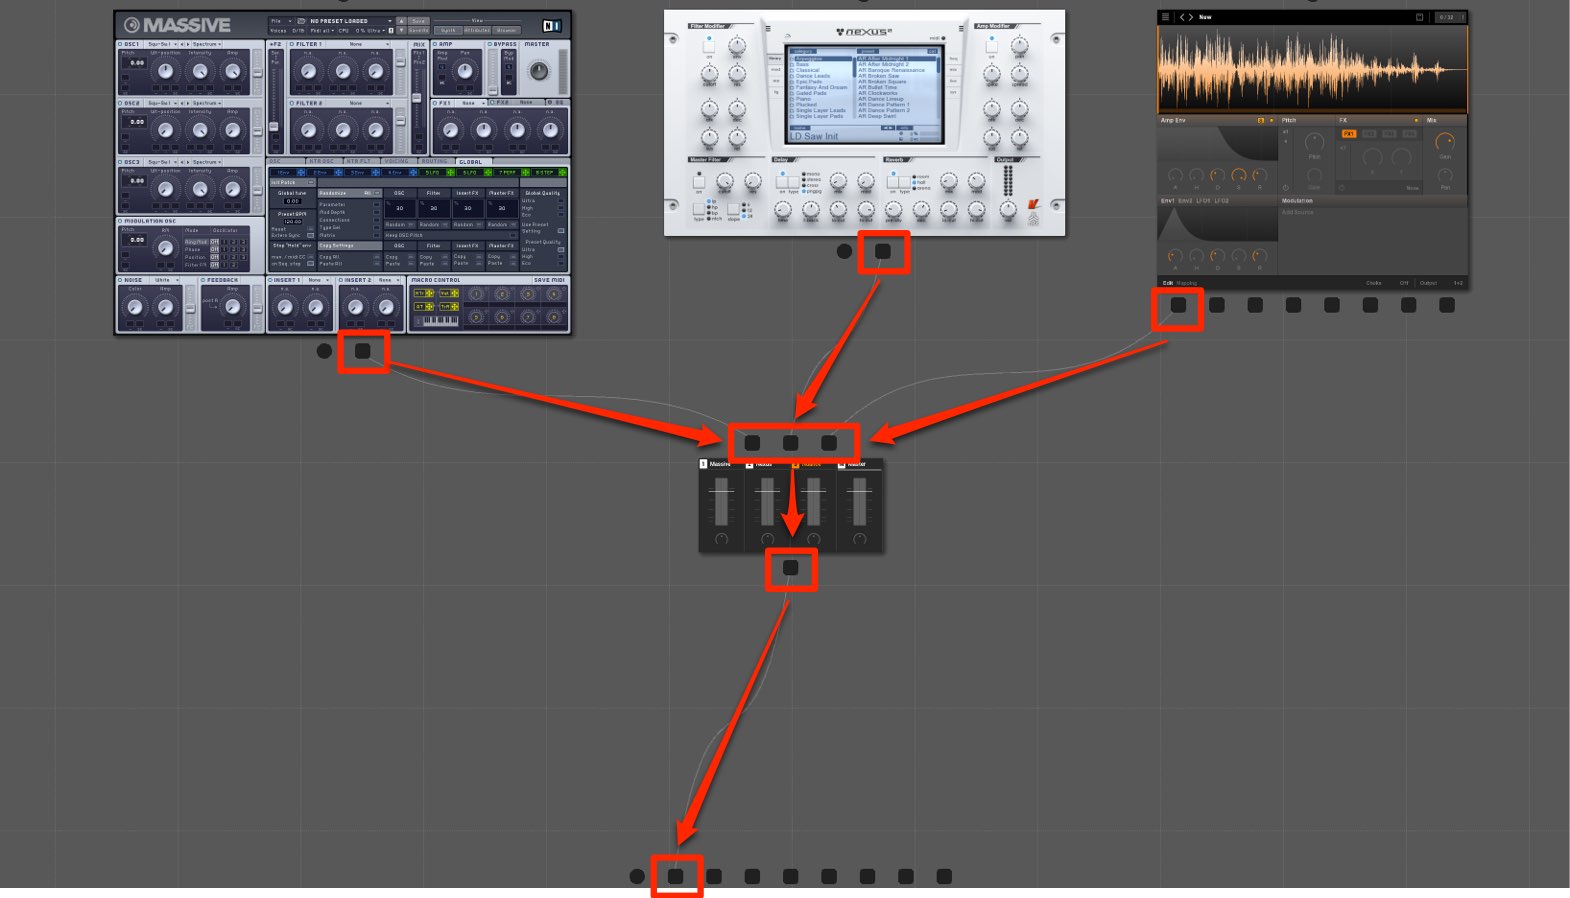Click the 8 STEP crosshair handle in Massive
The height and width of the screenshot is (898, 1570).
point(563,172)
